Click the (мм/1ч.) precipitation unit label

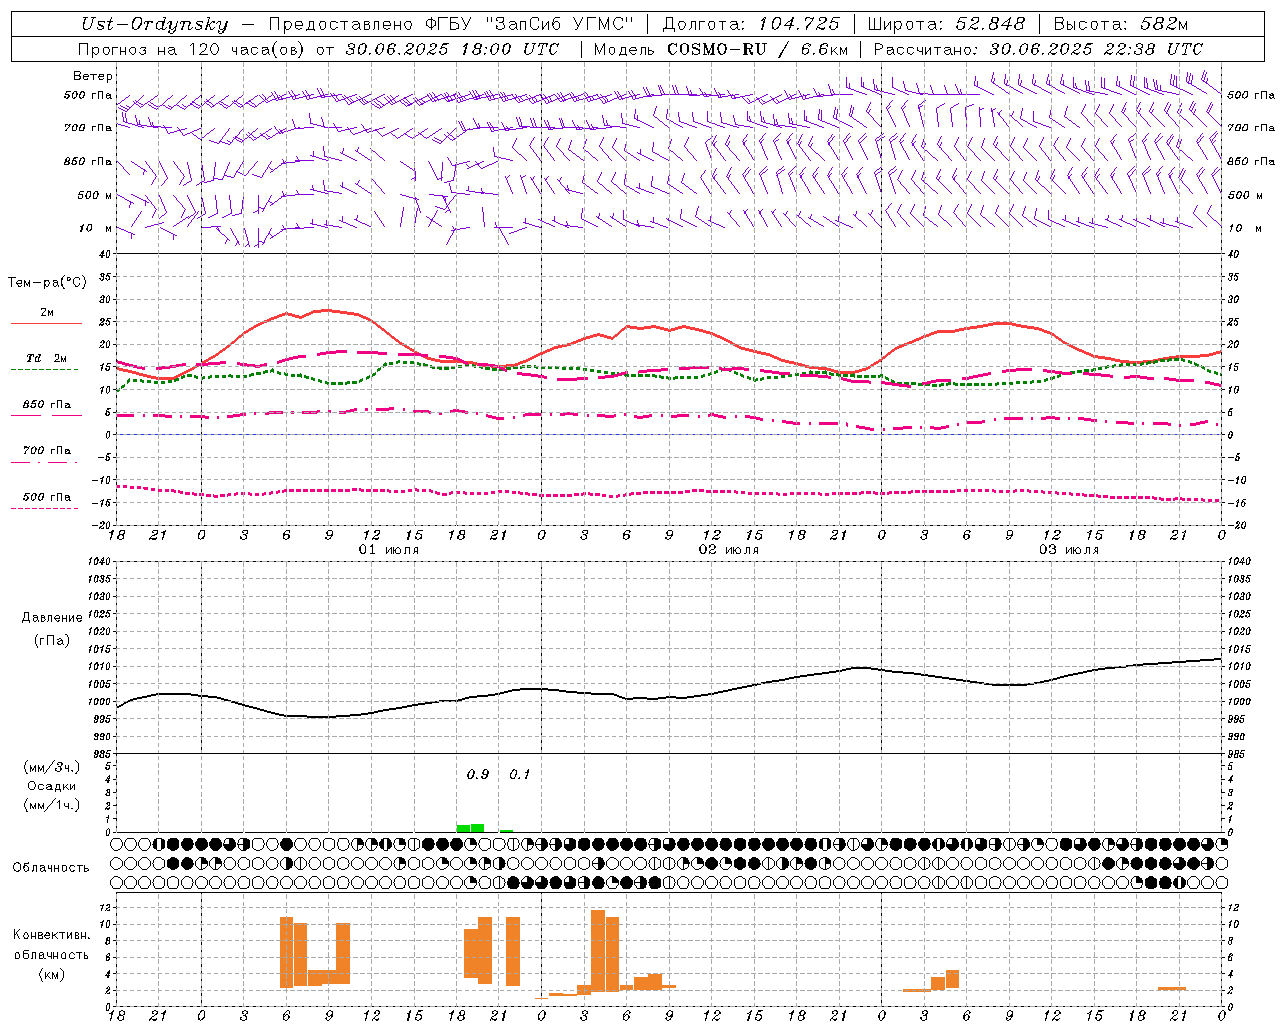(x=52, y=805)
